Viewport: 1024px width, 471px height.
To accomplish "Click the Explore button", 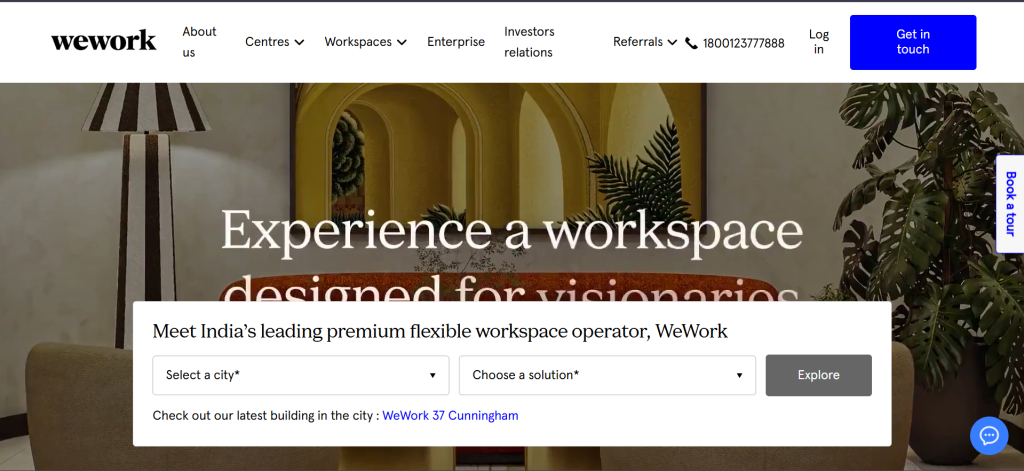I will (x=818, y=375).
